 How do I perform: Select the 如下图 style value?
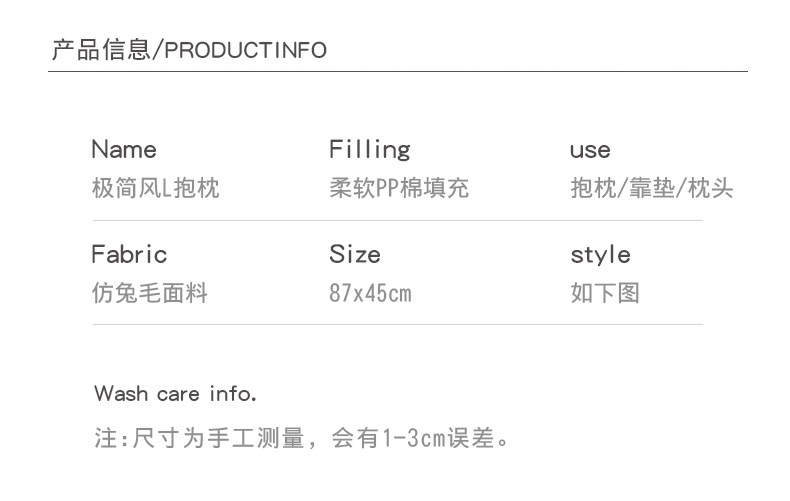point(605,293)
